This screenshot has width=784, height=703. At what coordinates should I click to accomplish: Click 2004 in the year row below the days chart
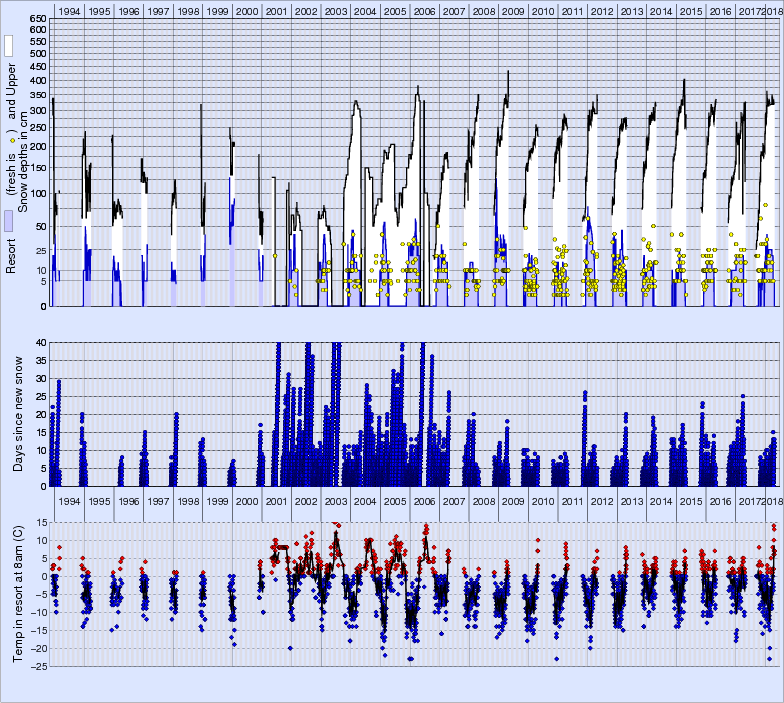[x=365, y=501]
